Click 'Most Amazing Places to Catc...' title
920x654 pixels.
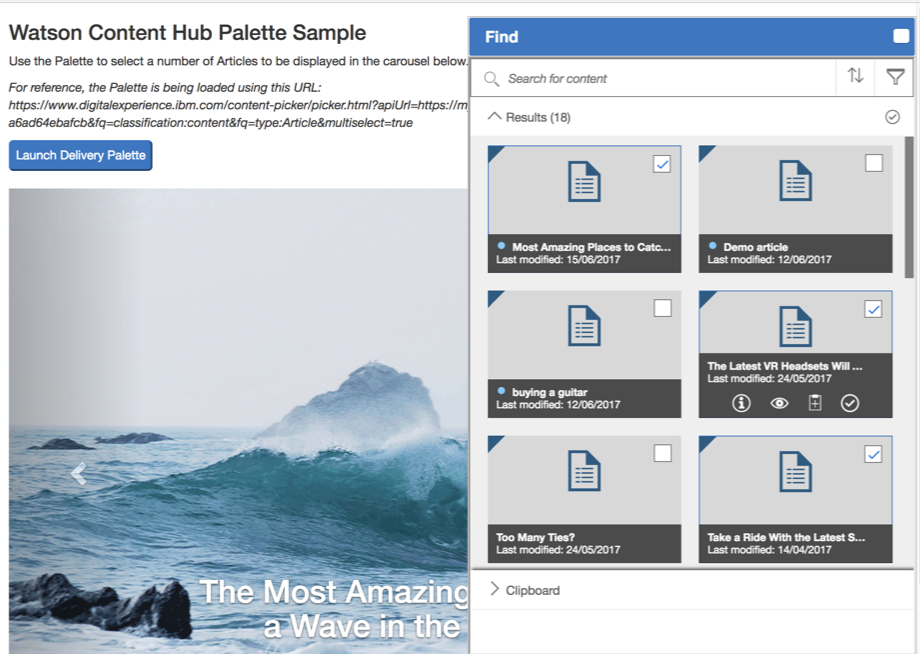point(591,247)
